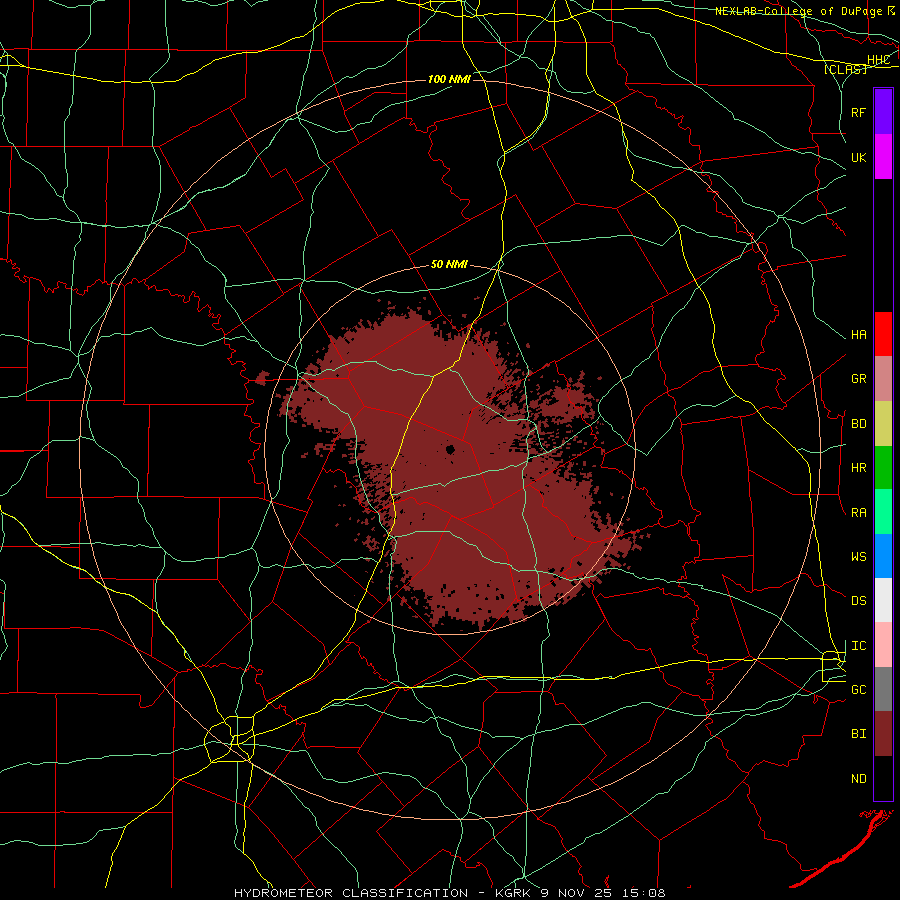
Task: Click the mint RA legend swatch
Action: tap(883, 512)
